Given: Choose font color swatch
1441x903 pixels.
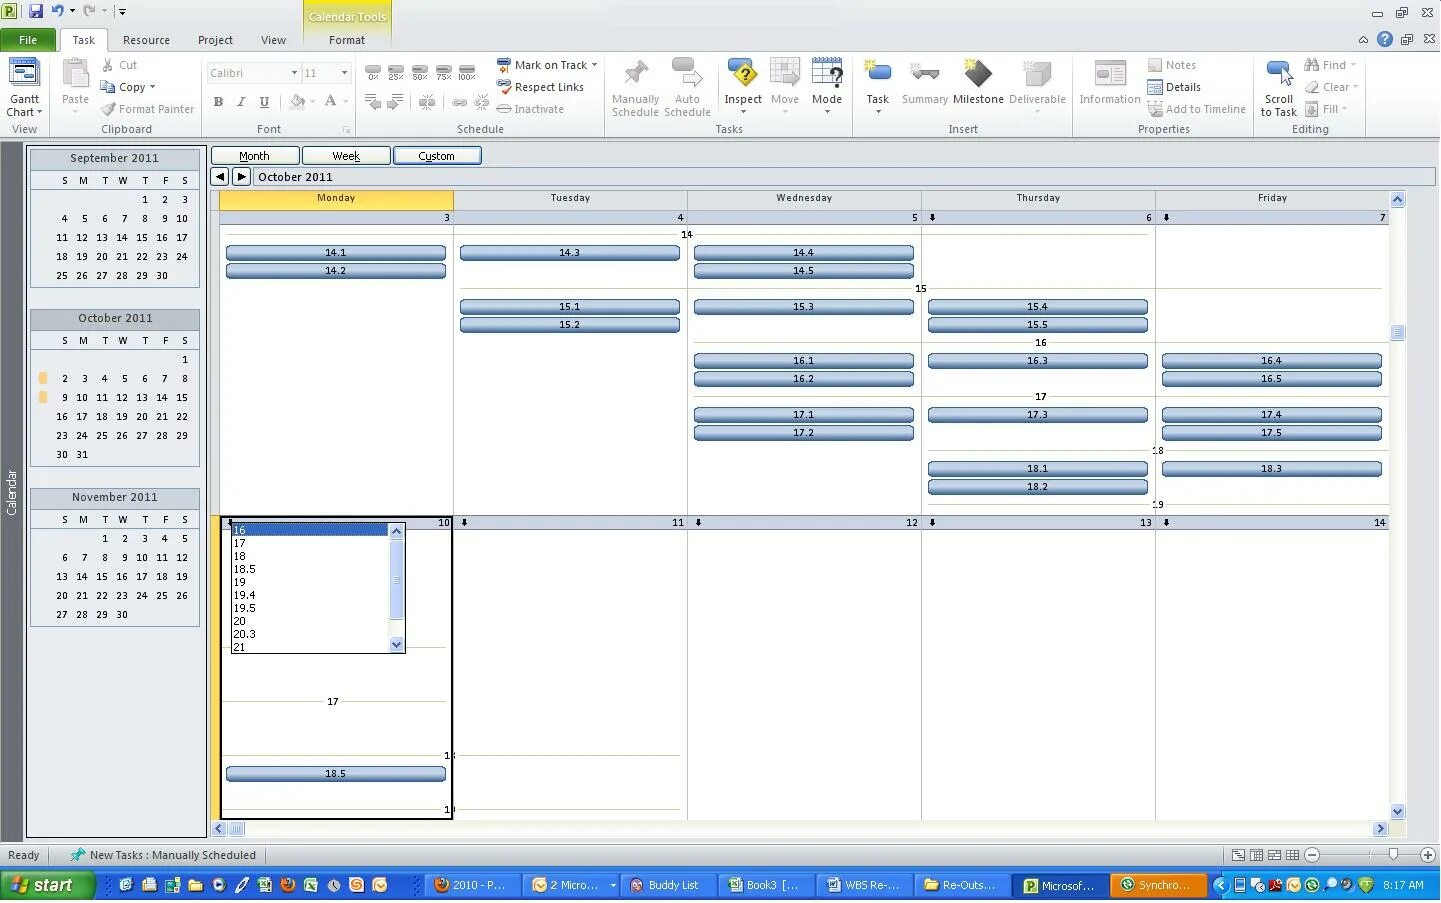Looking at the screenshot, I should pos(330,101).
